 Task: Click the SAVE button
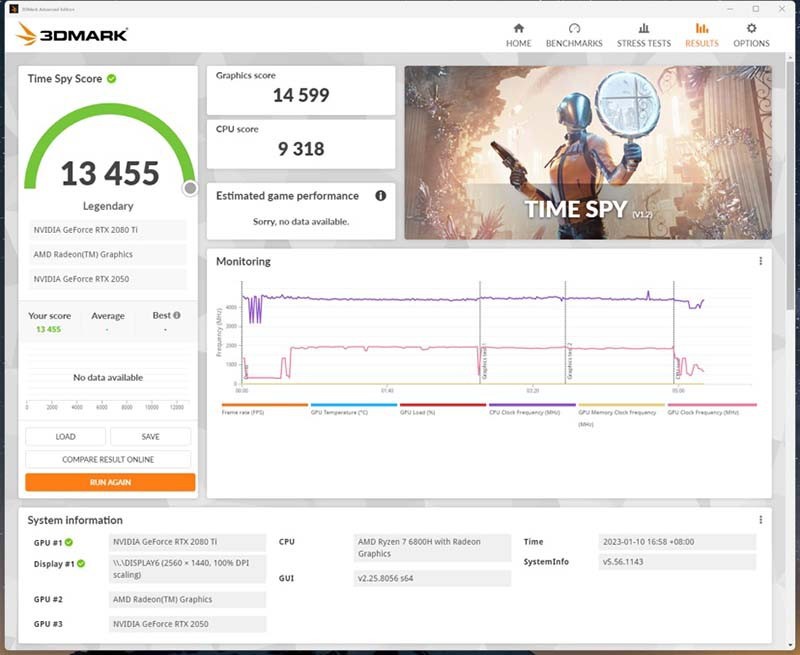(x=151, y=437)
